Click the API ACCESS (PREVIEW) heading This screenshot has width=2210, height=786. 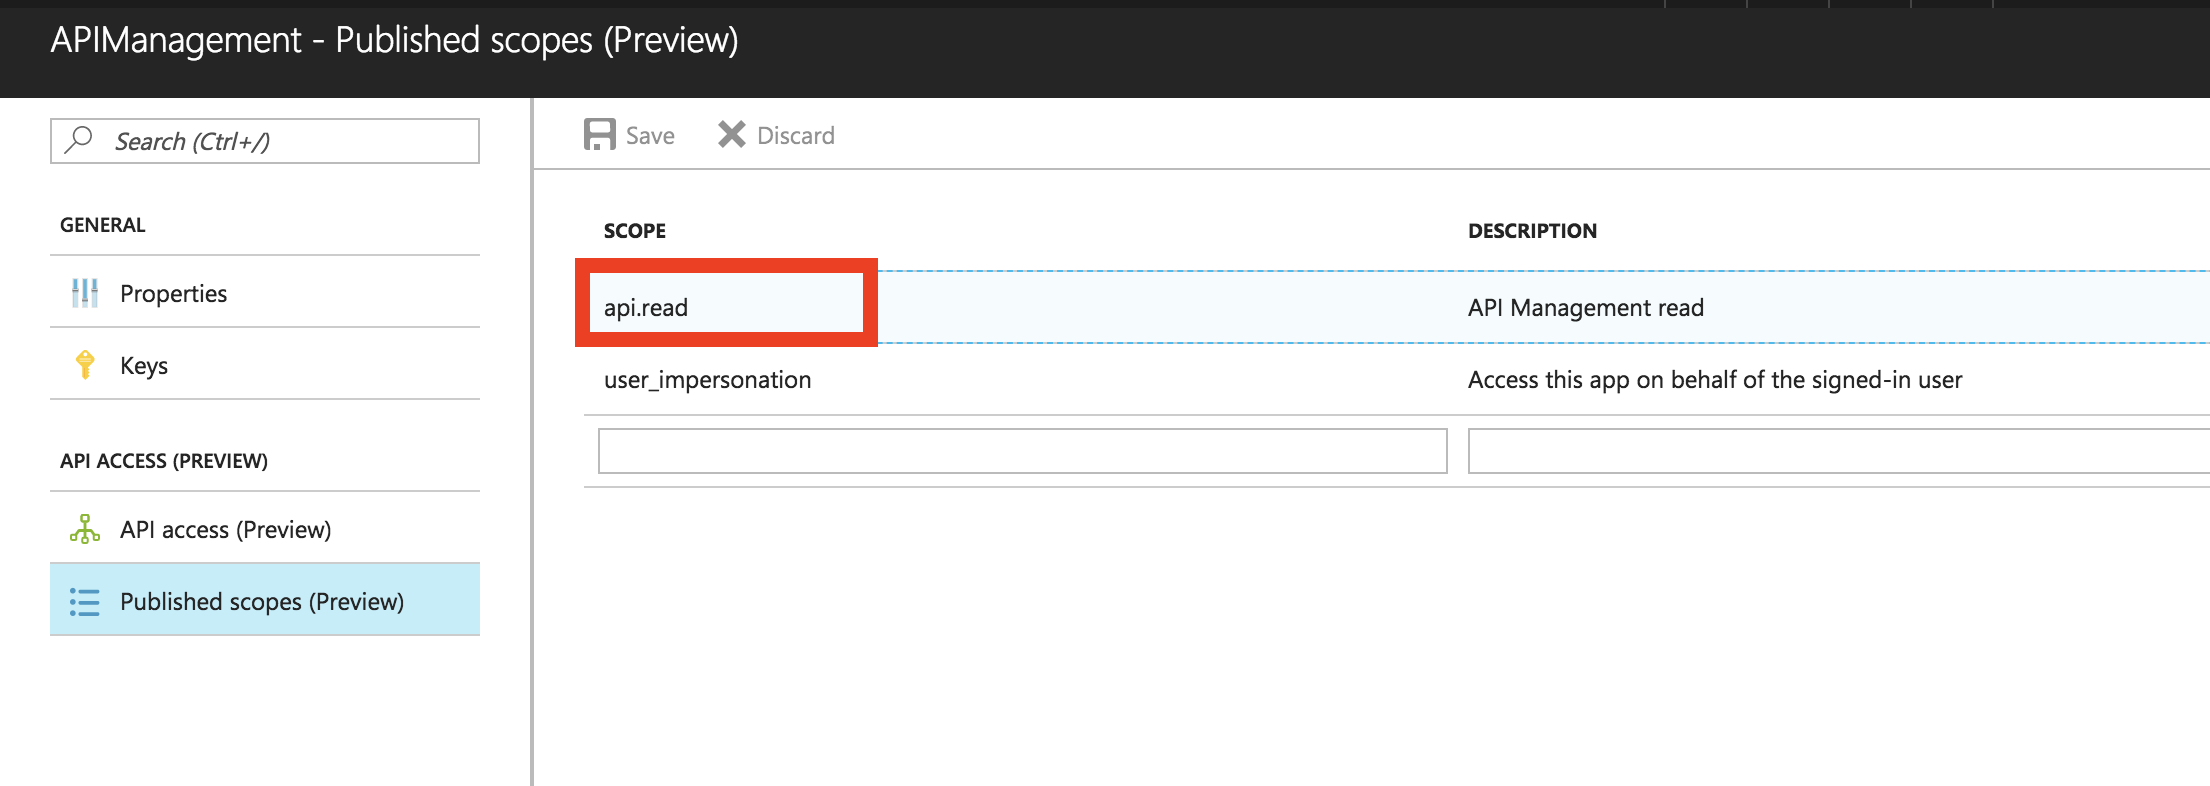(164, 461)
